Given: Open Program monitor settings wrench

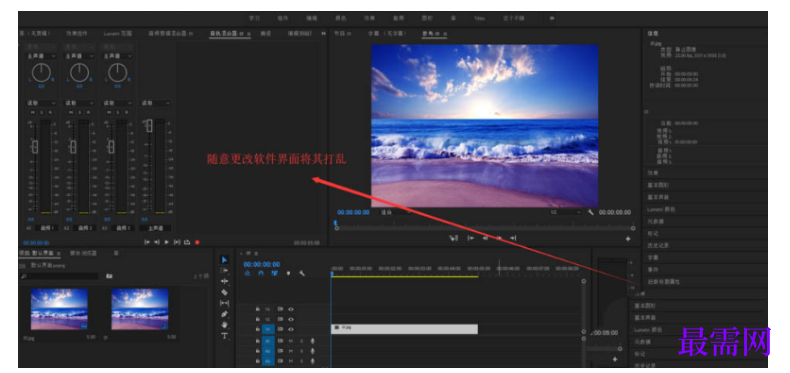Looking at the screenshot, I should coord(591,212).
